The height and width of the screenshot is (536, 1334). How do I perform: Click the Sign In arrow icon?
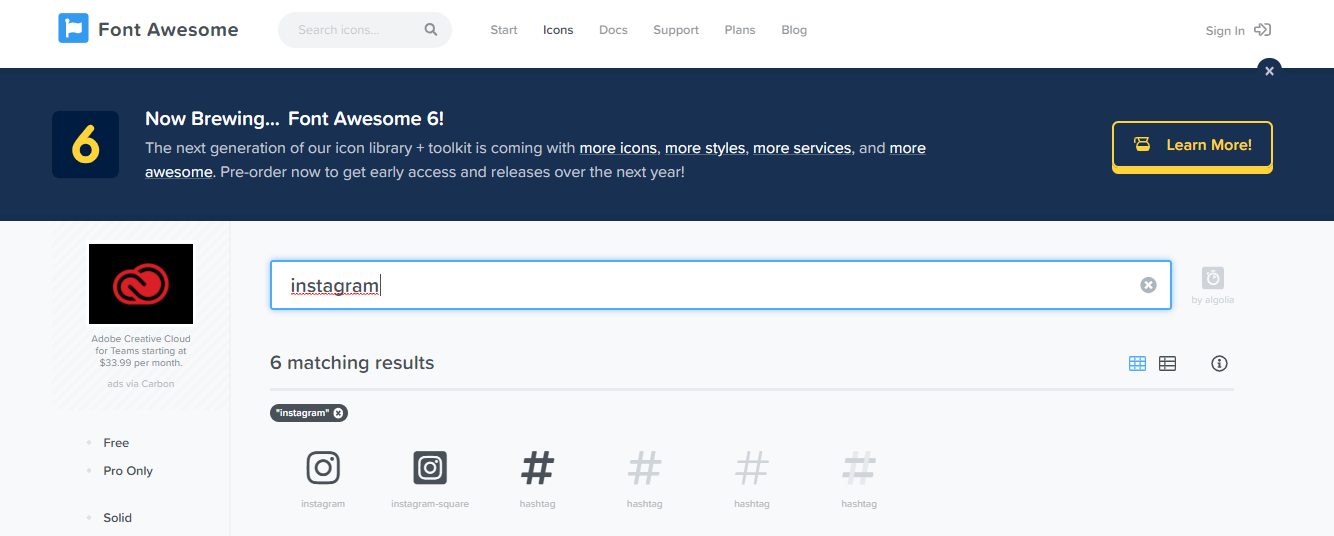click(x=1263, y=30)
